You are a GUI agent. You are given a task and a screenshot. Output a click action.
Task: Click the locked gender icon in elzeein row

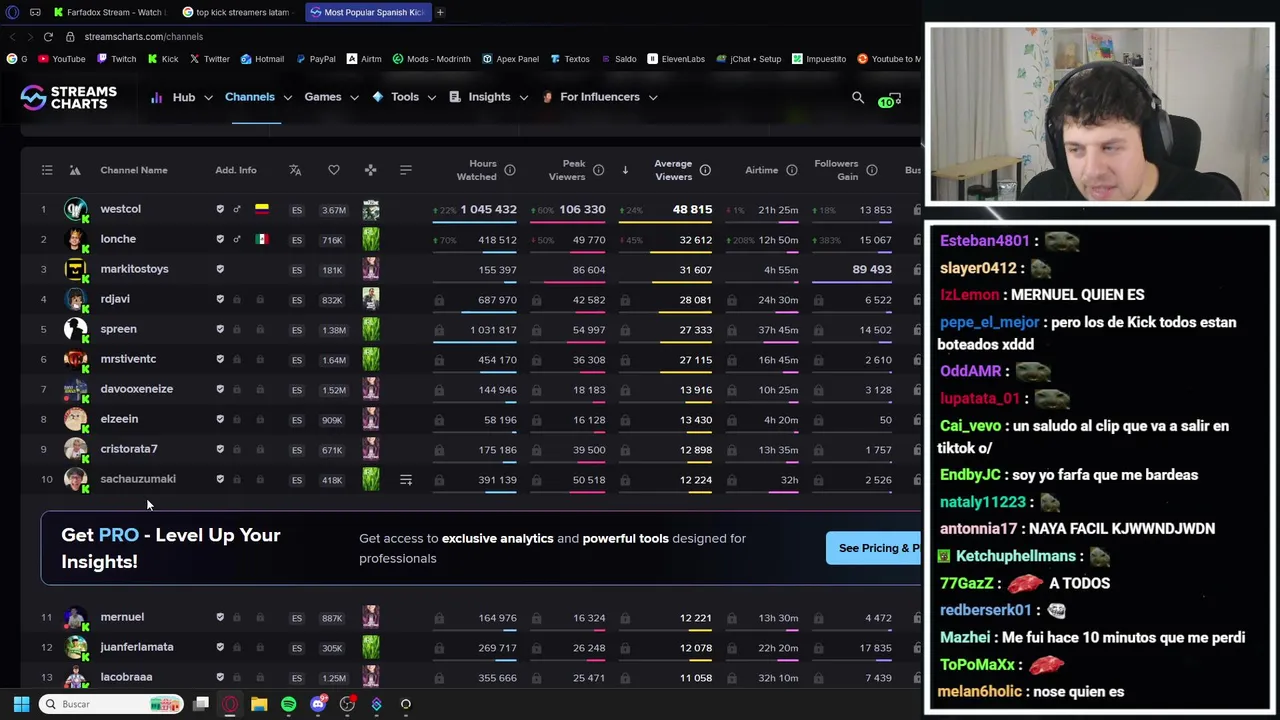coord(237,419)
